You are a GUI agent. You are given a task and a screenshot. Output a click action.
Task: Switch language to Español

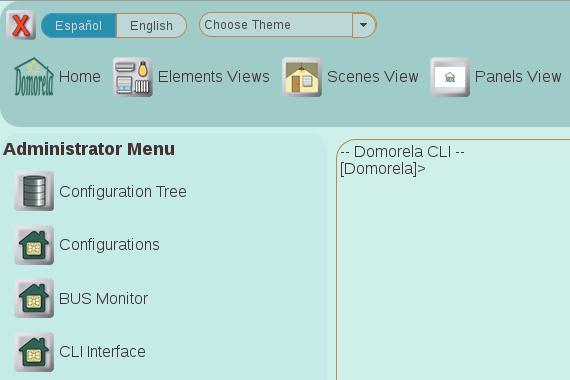click(79, 25)
